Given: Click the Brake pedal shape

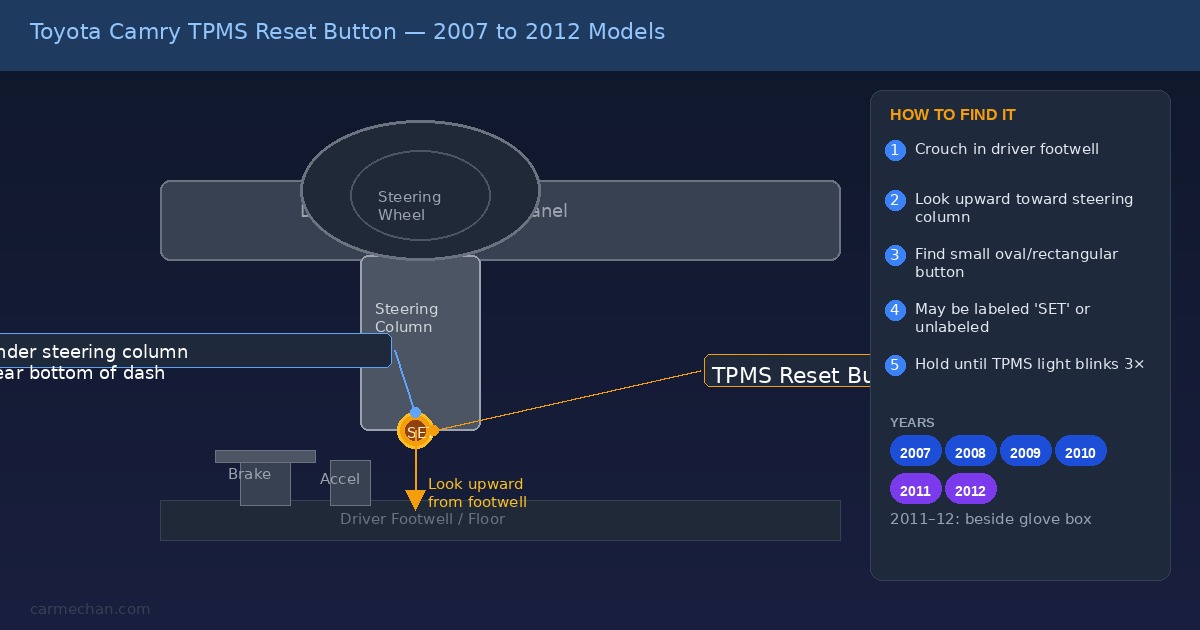Looking at the screenshot, I should coord(265,478).
